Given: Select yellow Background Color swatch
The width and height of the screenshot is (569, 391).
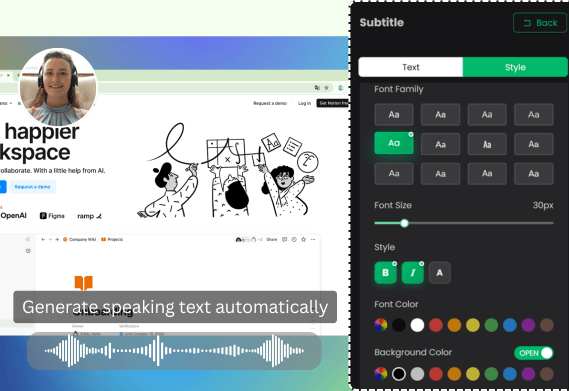Looking at the screenshot, I should [x=473, y=374].
